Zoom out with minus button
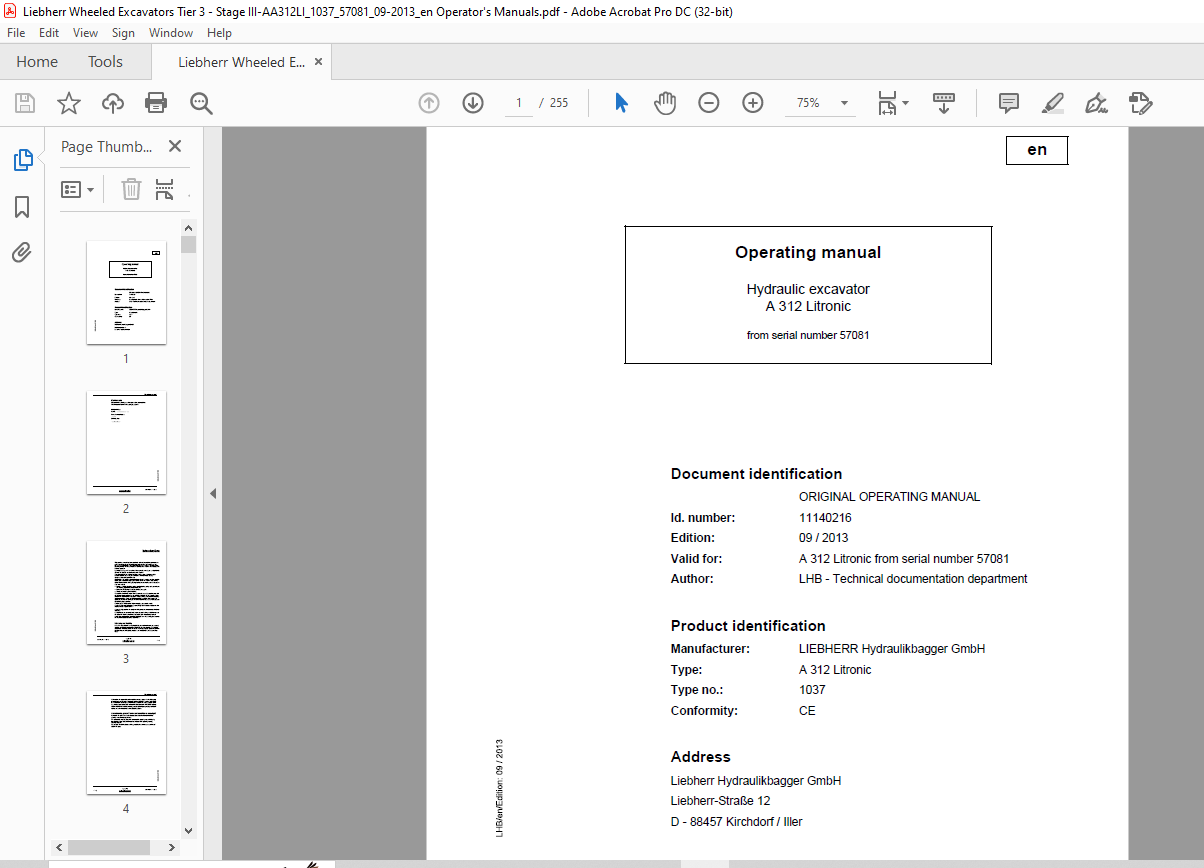This screenshot has height=868, width=1204. point(709,103)
